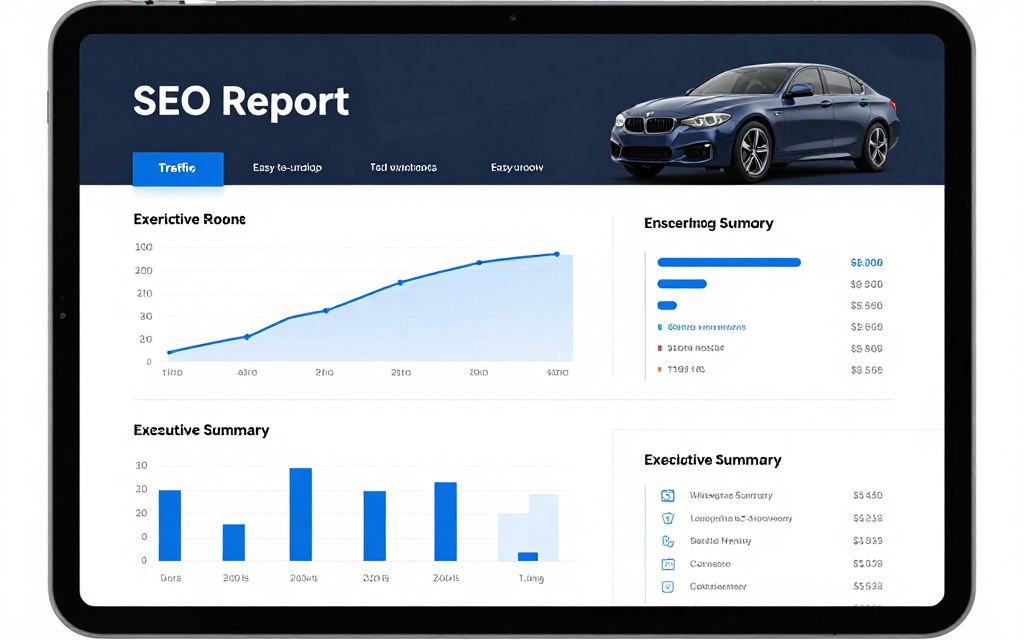This screenshot has width=1024, height=640.
Task: Click the 'Executive Summary' heading above bar chart
Action: pyautogui.click(x=201, y=430)
